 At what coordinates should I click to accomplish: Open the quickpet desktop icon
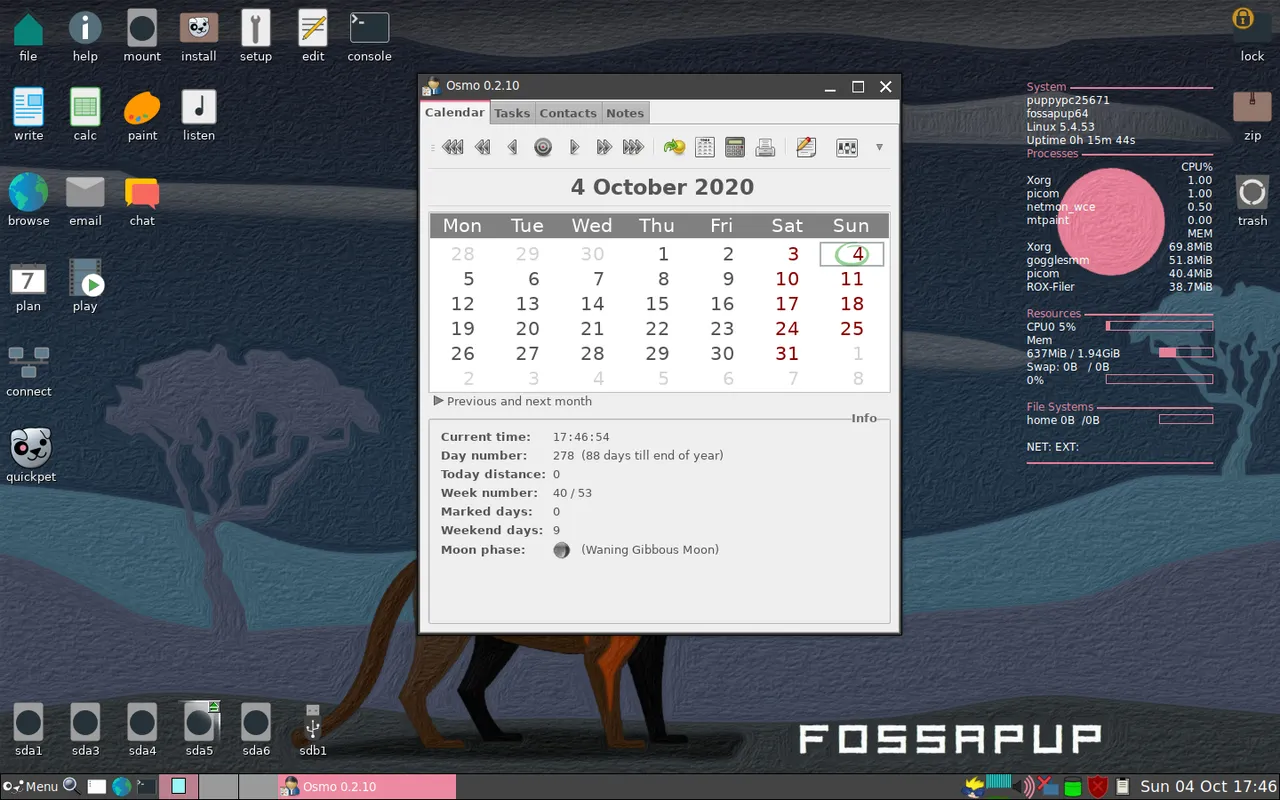coord(30,456)
